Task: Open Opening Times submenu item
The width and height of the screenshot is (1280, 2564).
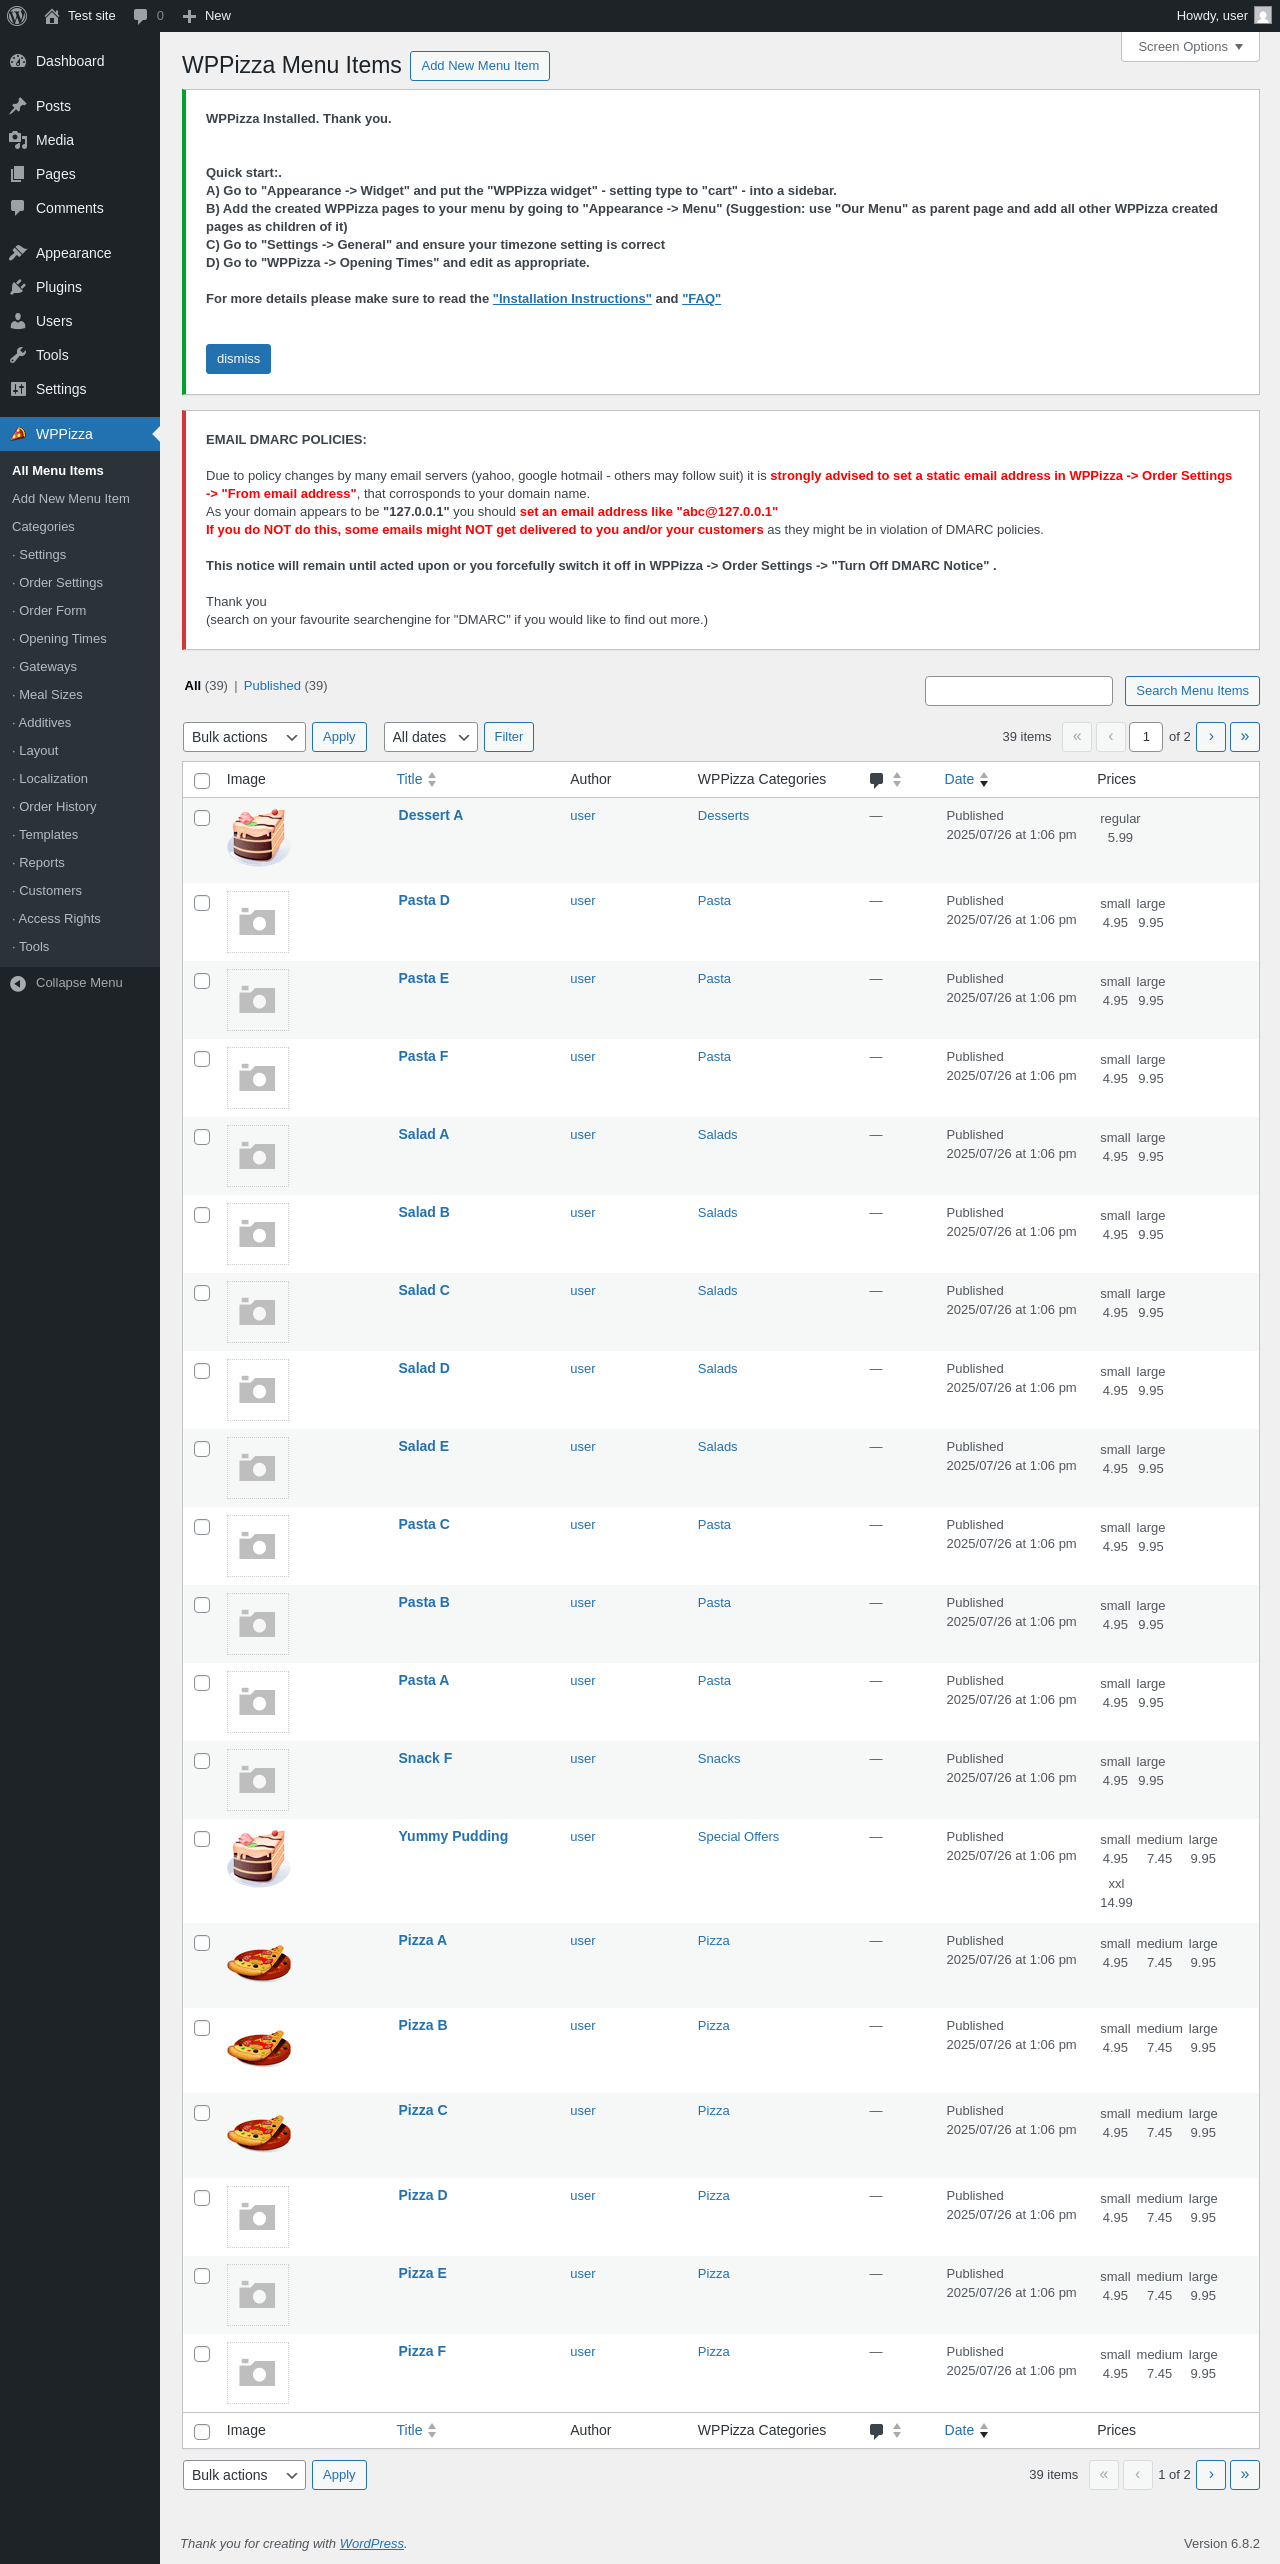Action: [62, 639]
